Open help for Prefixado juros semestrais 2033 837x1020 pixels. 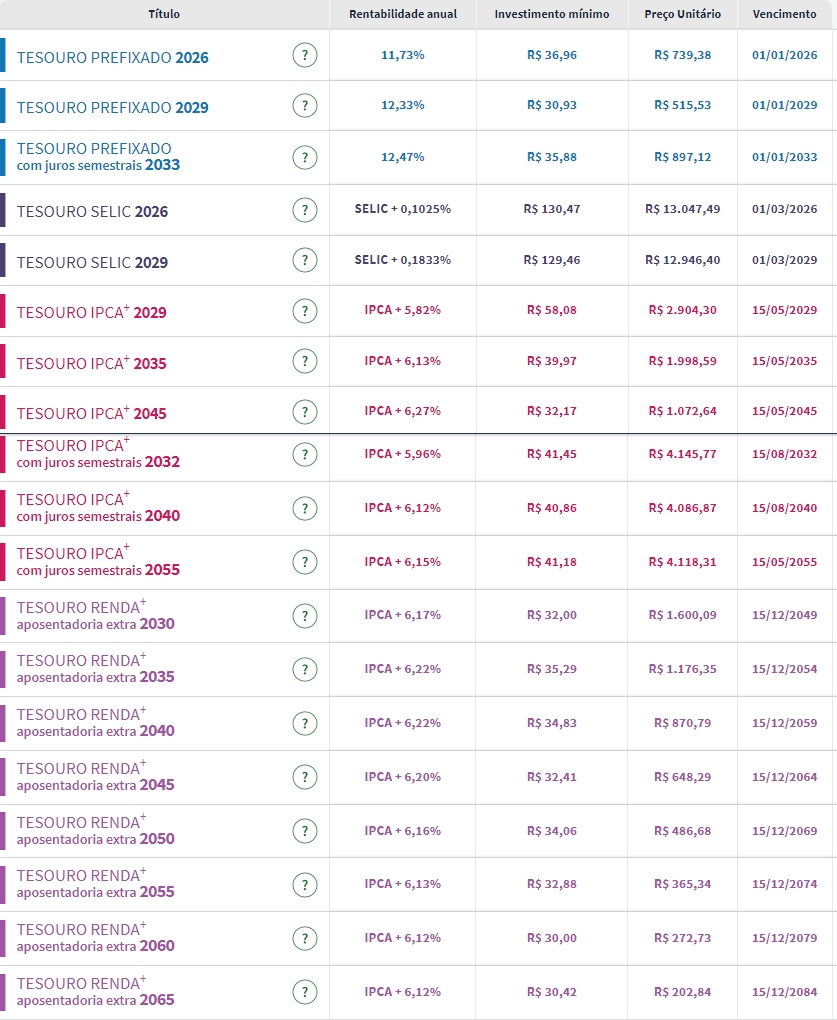[x=305, y=157]
